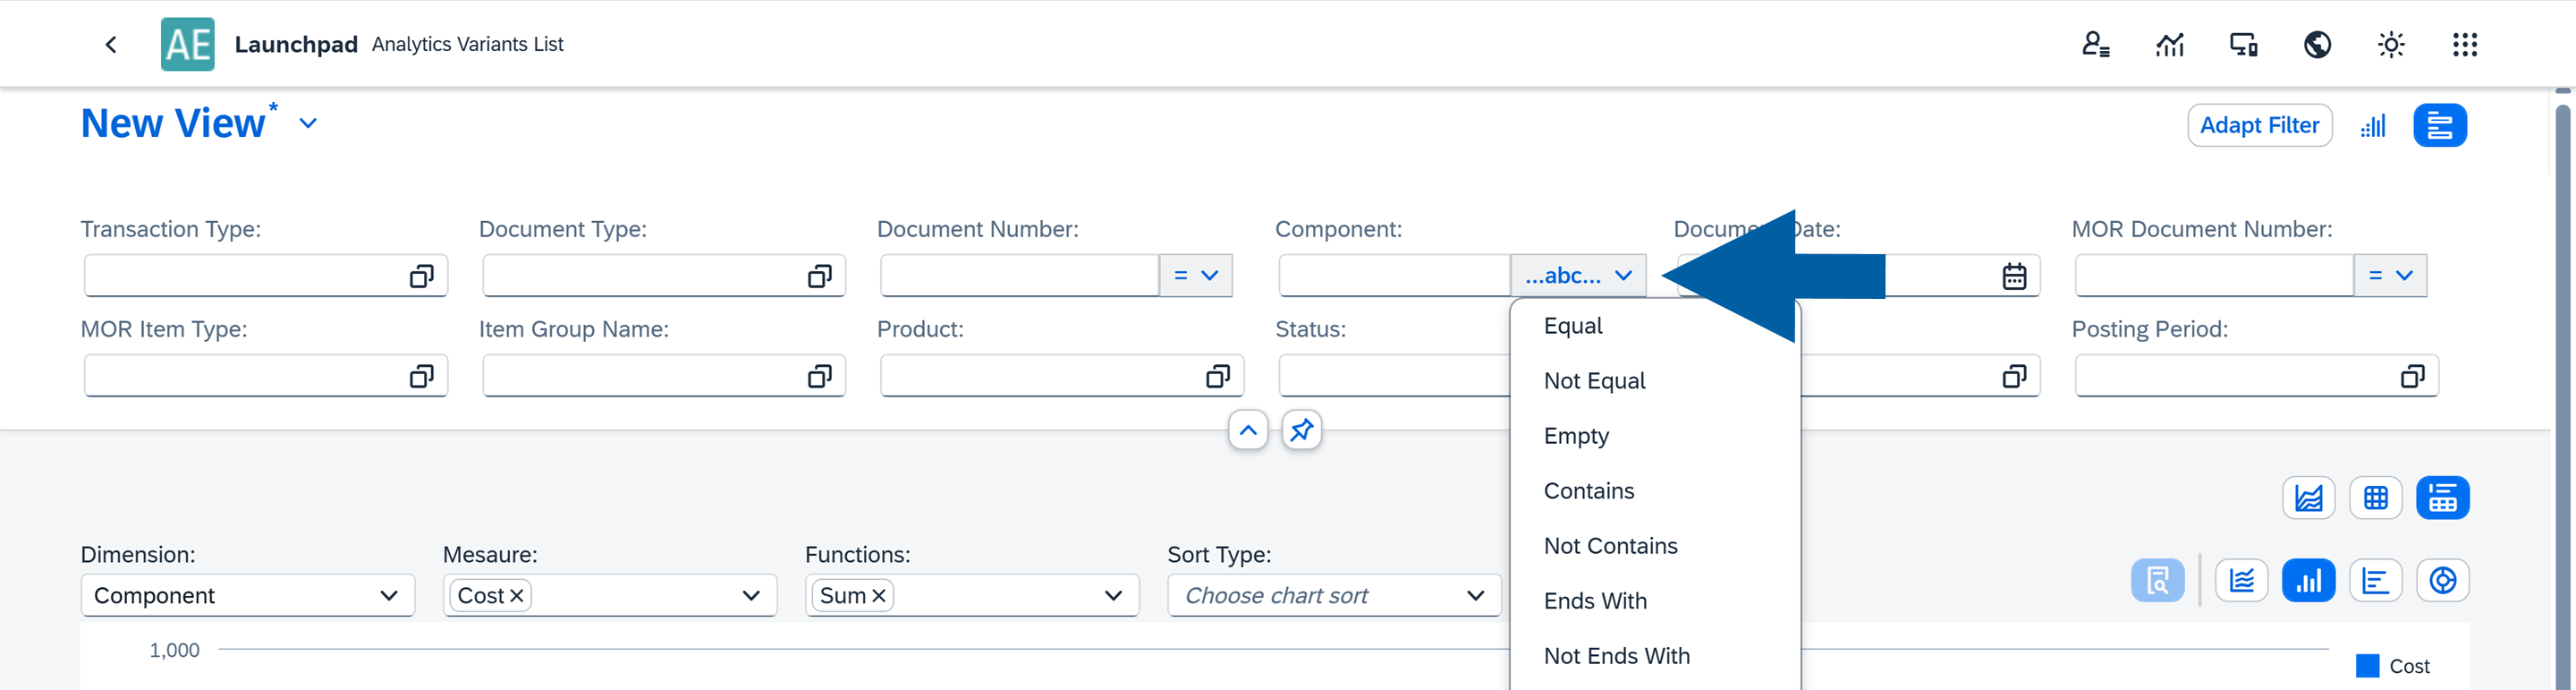Toggle the line chart type button
Screen dimensions: 2576x690
2241,581
